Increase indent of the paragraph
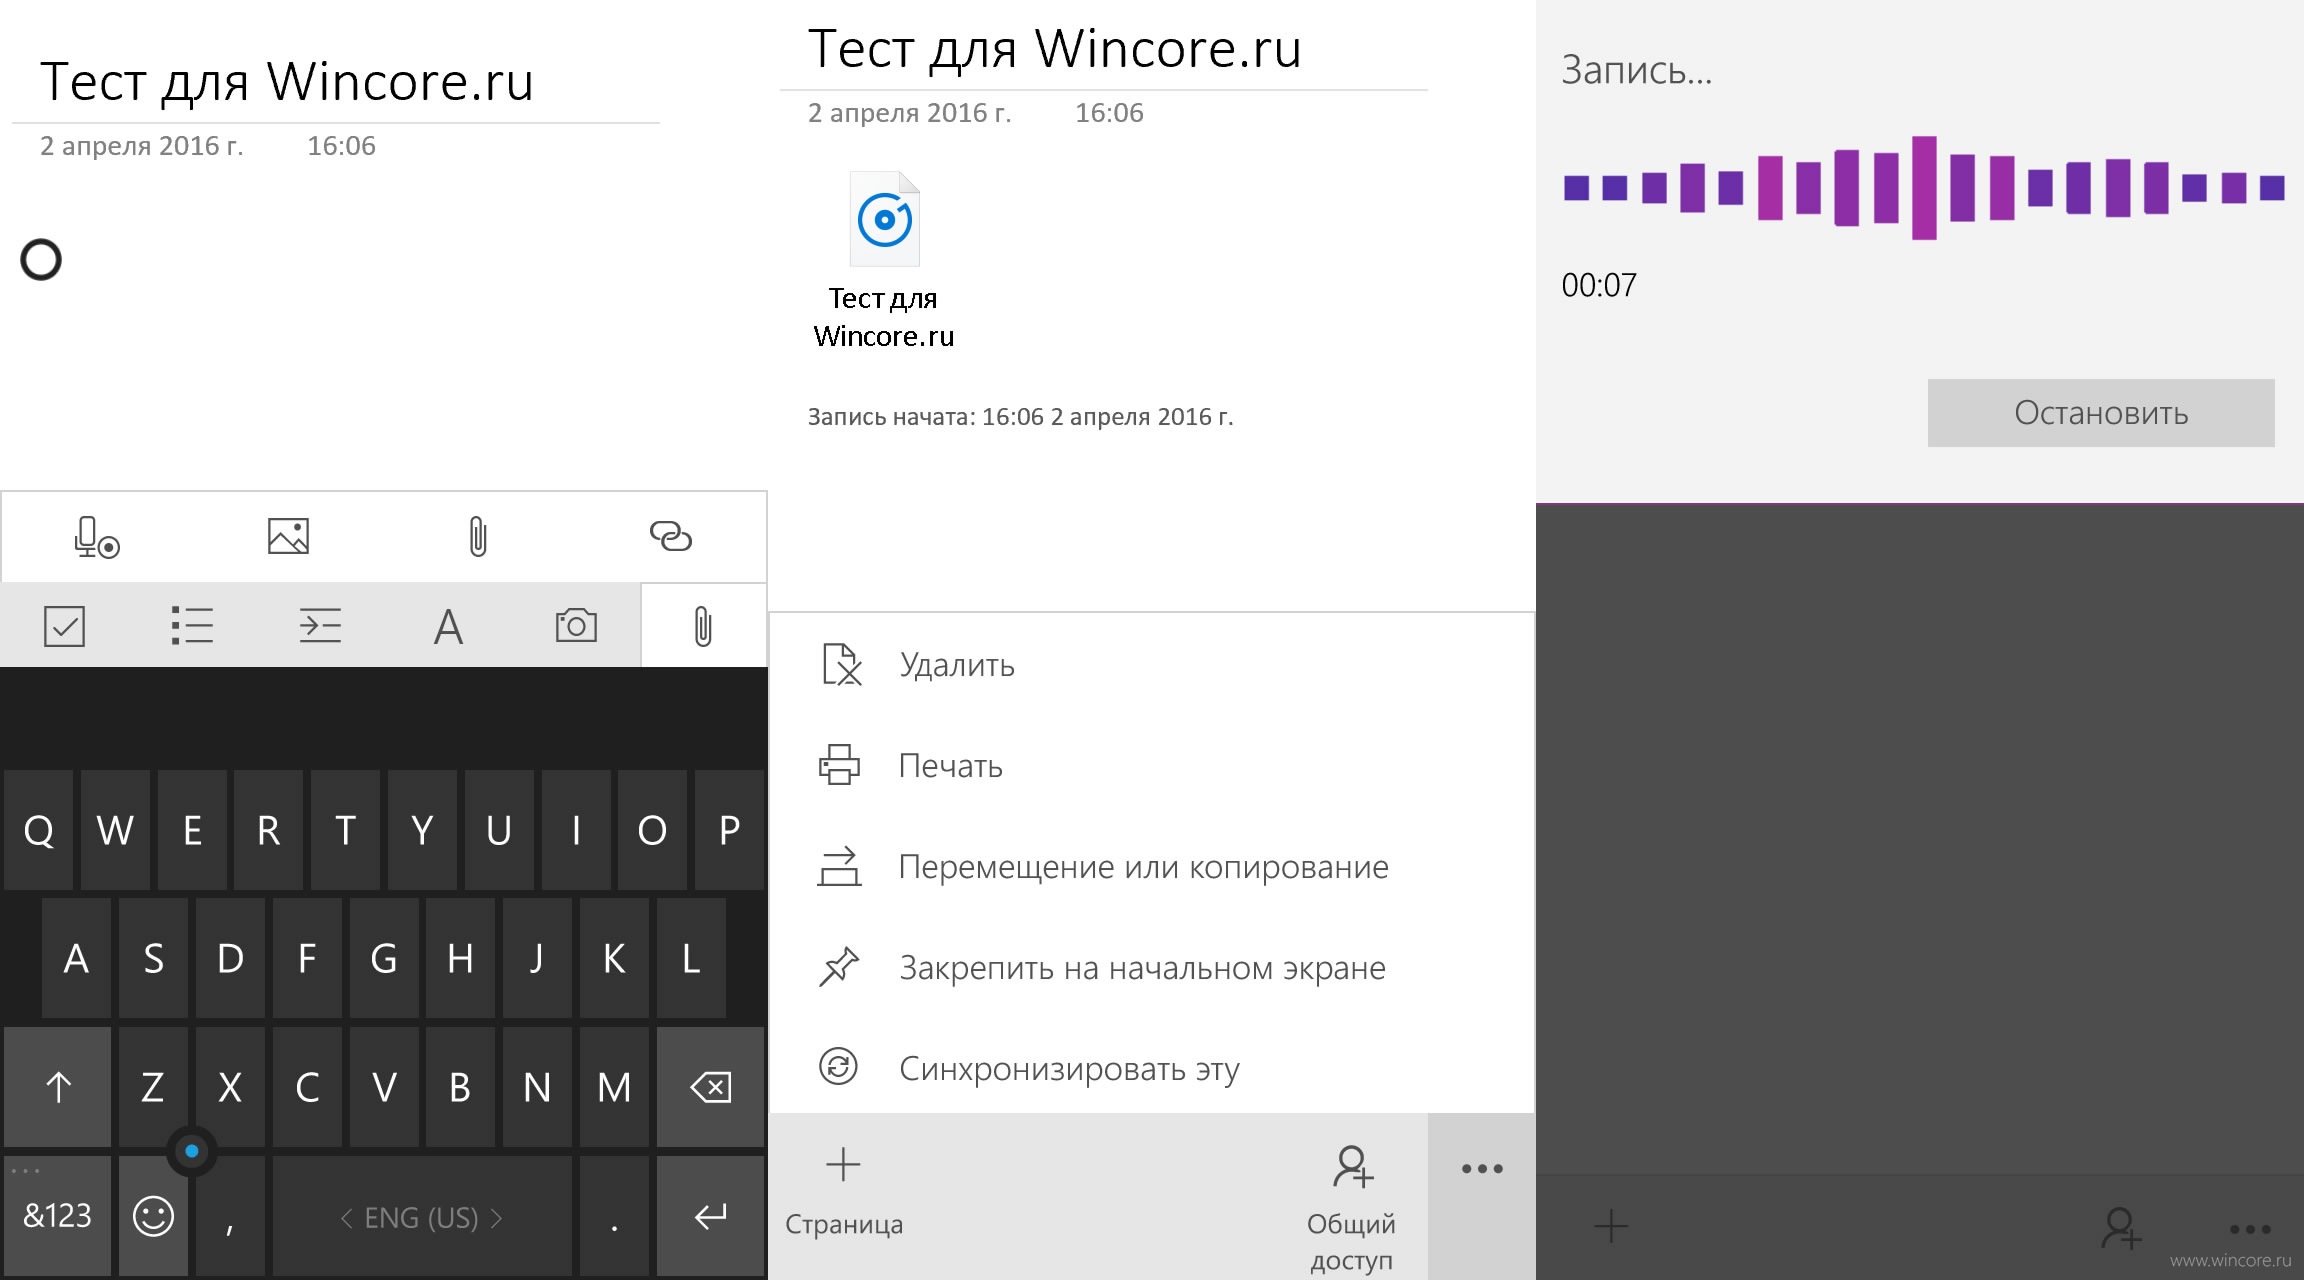The height and width of the screenshot is (1280, 2304). click(x=320, y=626)
